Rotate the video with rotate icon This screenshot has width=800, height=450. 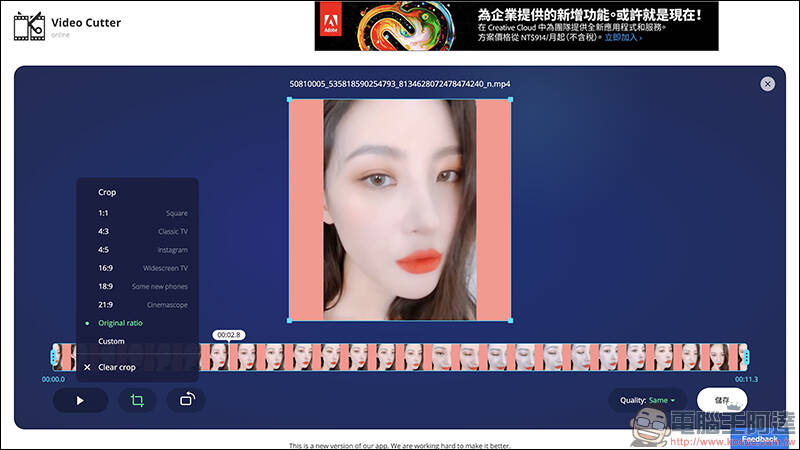point(187,399)
